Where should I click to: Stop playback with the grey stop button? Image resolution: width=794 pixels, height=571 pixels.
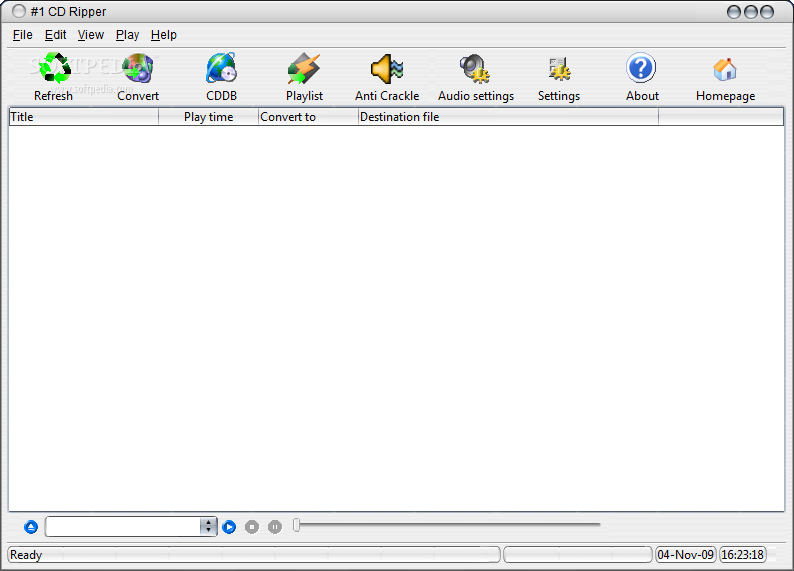[252, 527]
